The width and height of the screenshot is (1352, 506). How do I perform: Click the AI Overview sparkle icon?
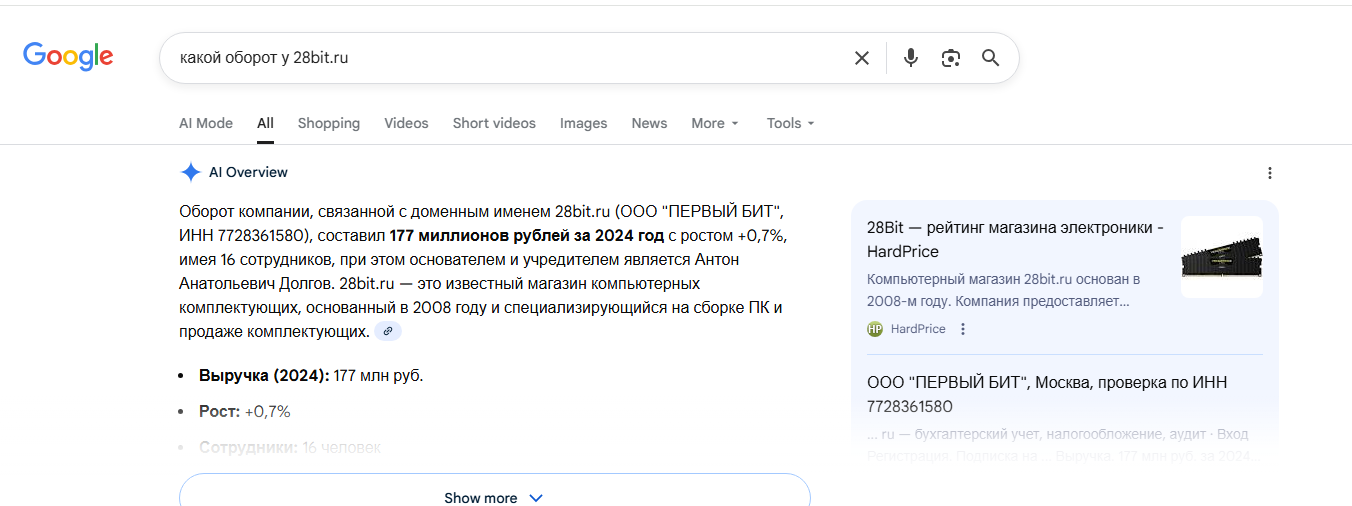tap(190, 172)
